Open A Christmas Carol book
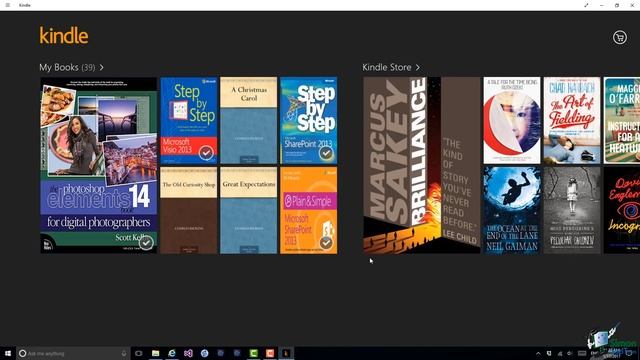640x360 pixels. (249, 120)
